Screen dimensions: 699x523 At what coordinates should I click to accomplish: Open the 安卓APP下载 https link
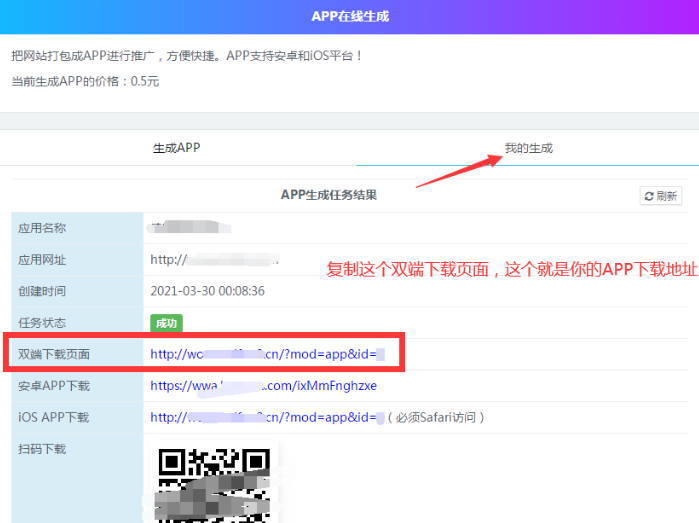coord(263,385)
